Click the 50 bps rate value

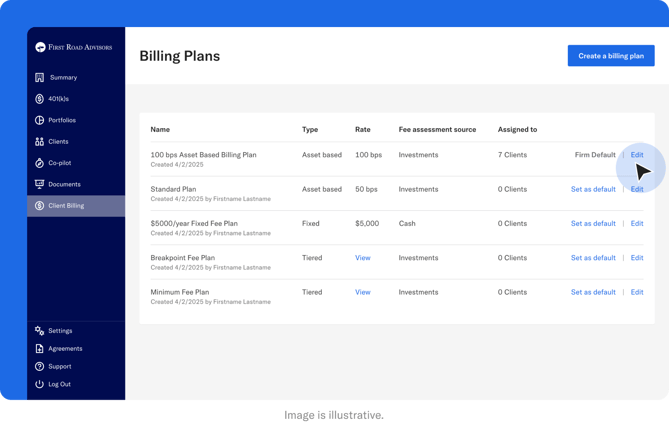366,189
